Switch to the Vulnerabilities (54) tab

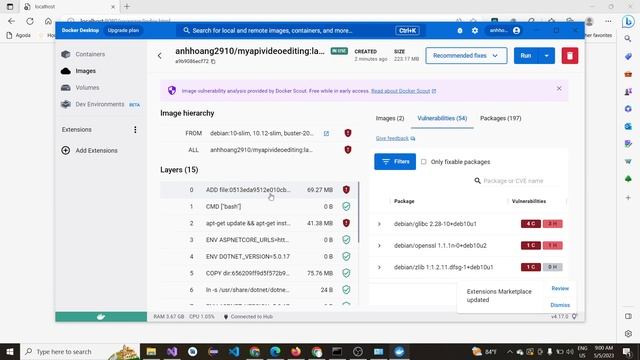click(x=442, y=118)
